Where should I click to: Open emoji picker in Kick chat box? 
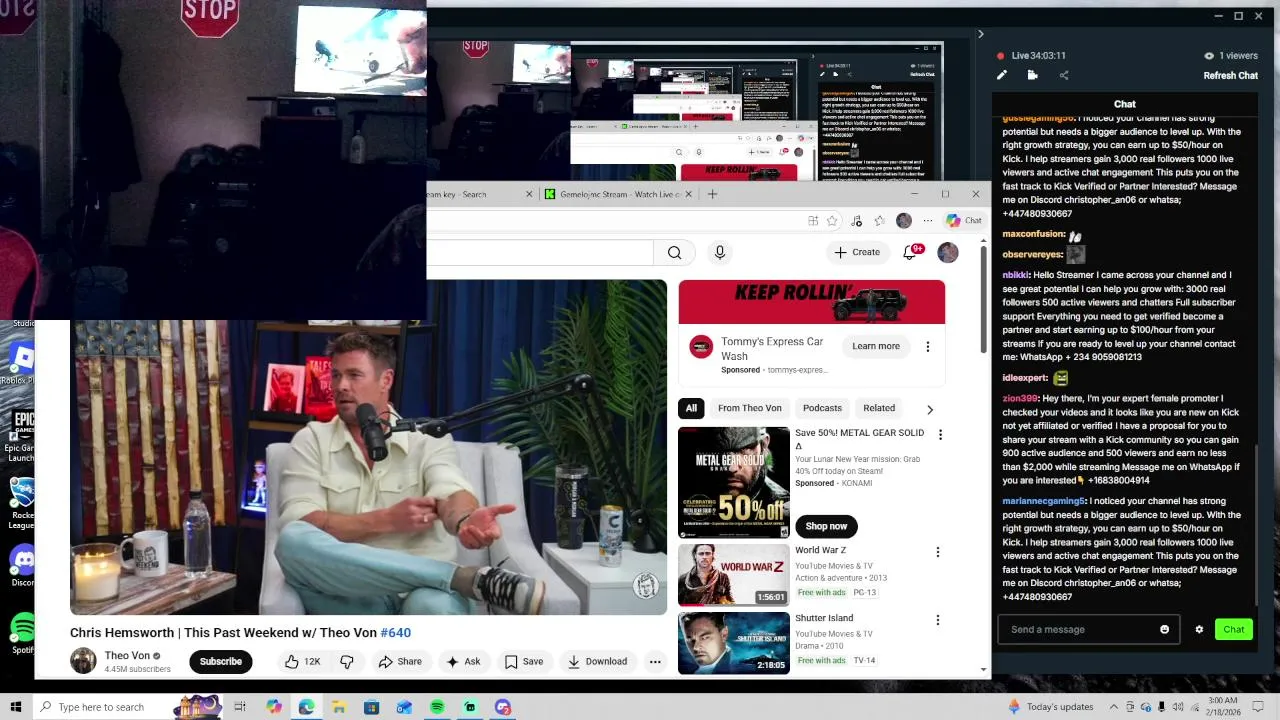click(1164, 629)
